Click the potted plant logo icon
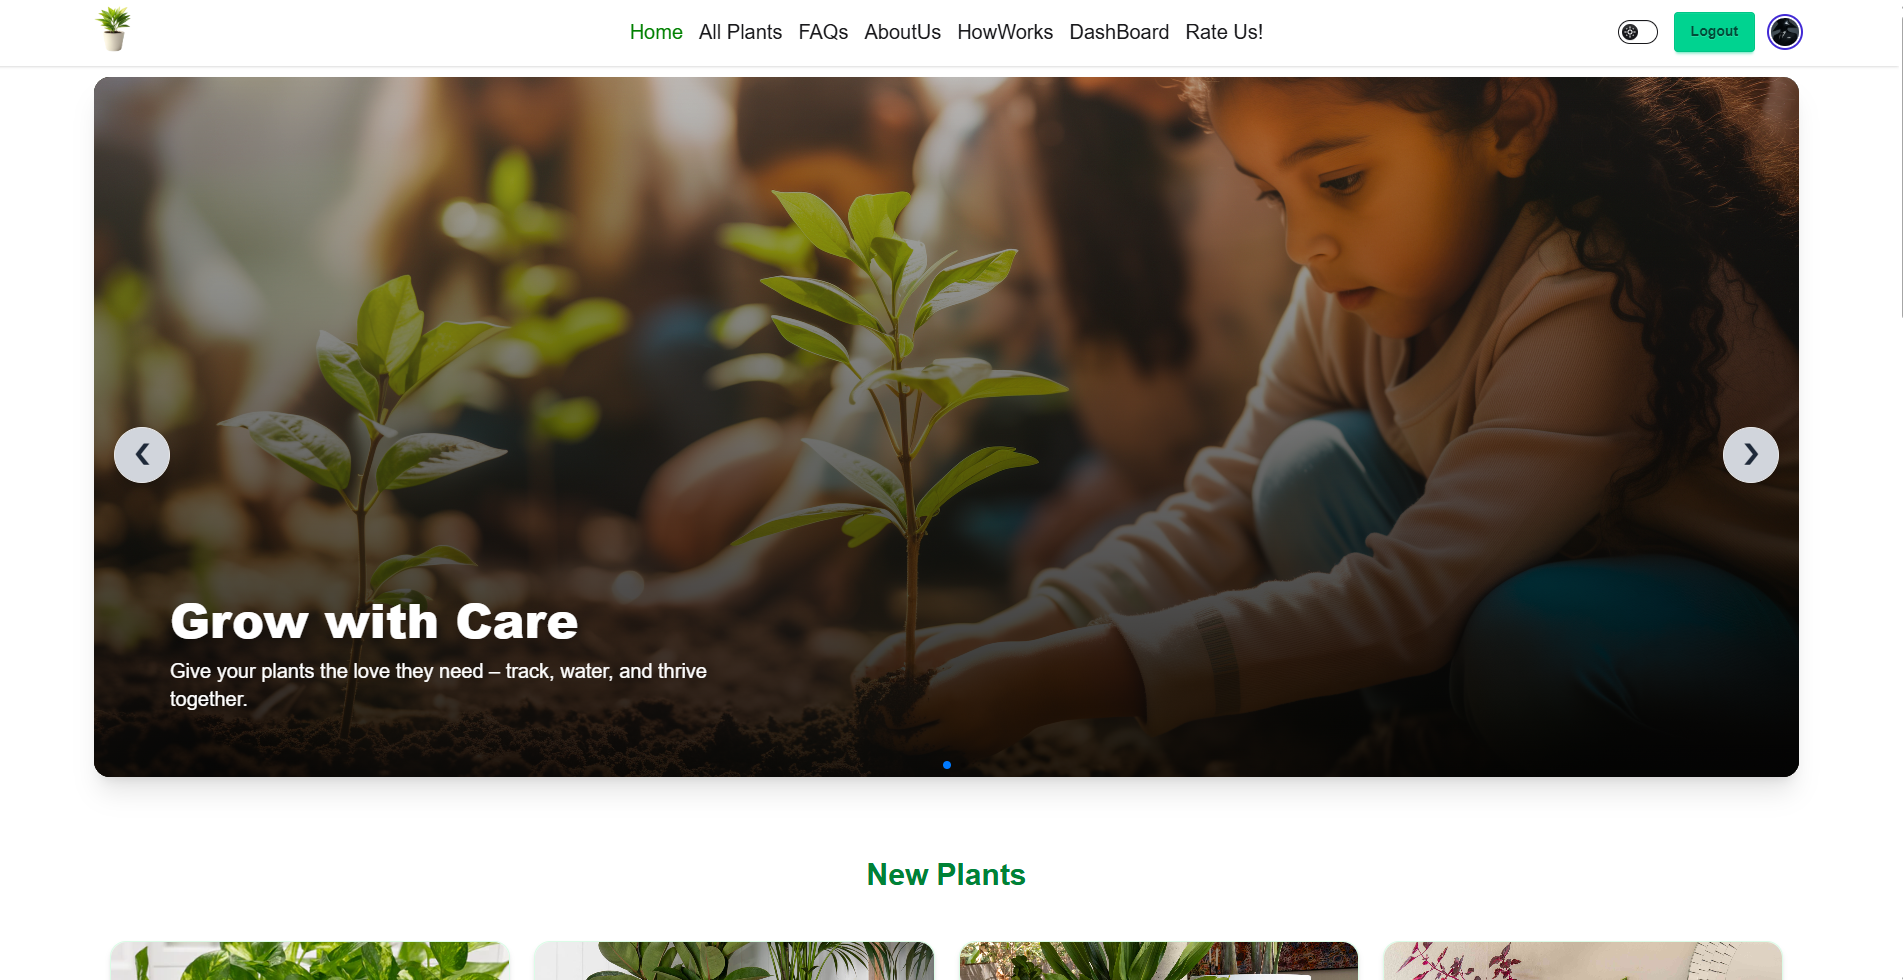The image size is (1903, 980). 114,29
